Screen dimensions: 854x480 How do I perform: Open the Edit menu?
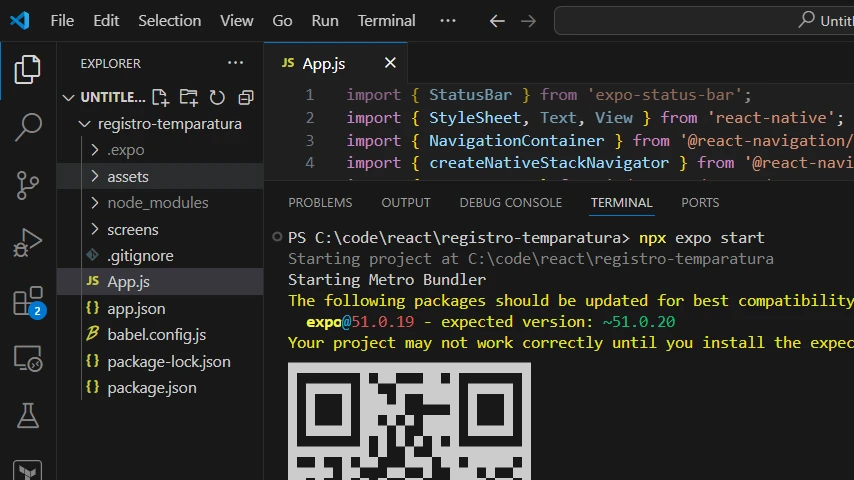[106, 21]
